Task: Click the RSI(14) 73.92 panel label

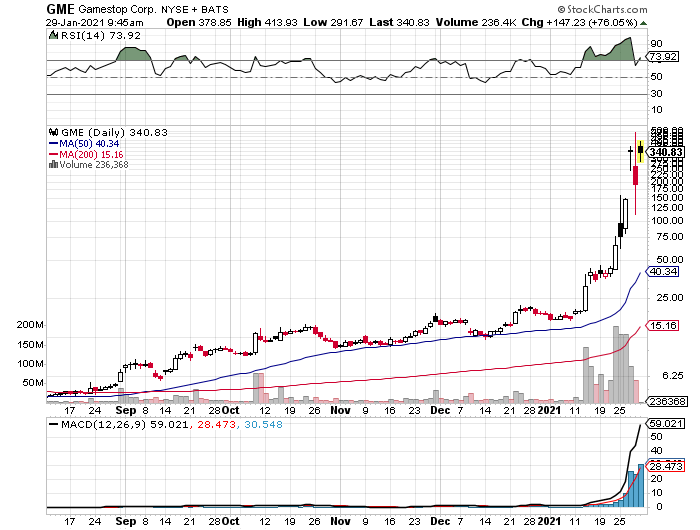Action: [100, 35]
